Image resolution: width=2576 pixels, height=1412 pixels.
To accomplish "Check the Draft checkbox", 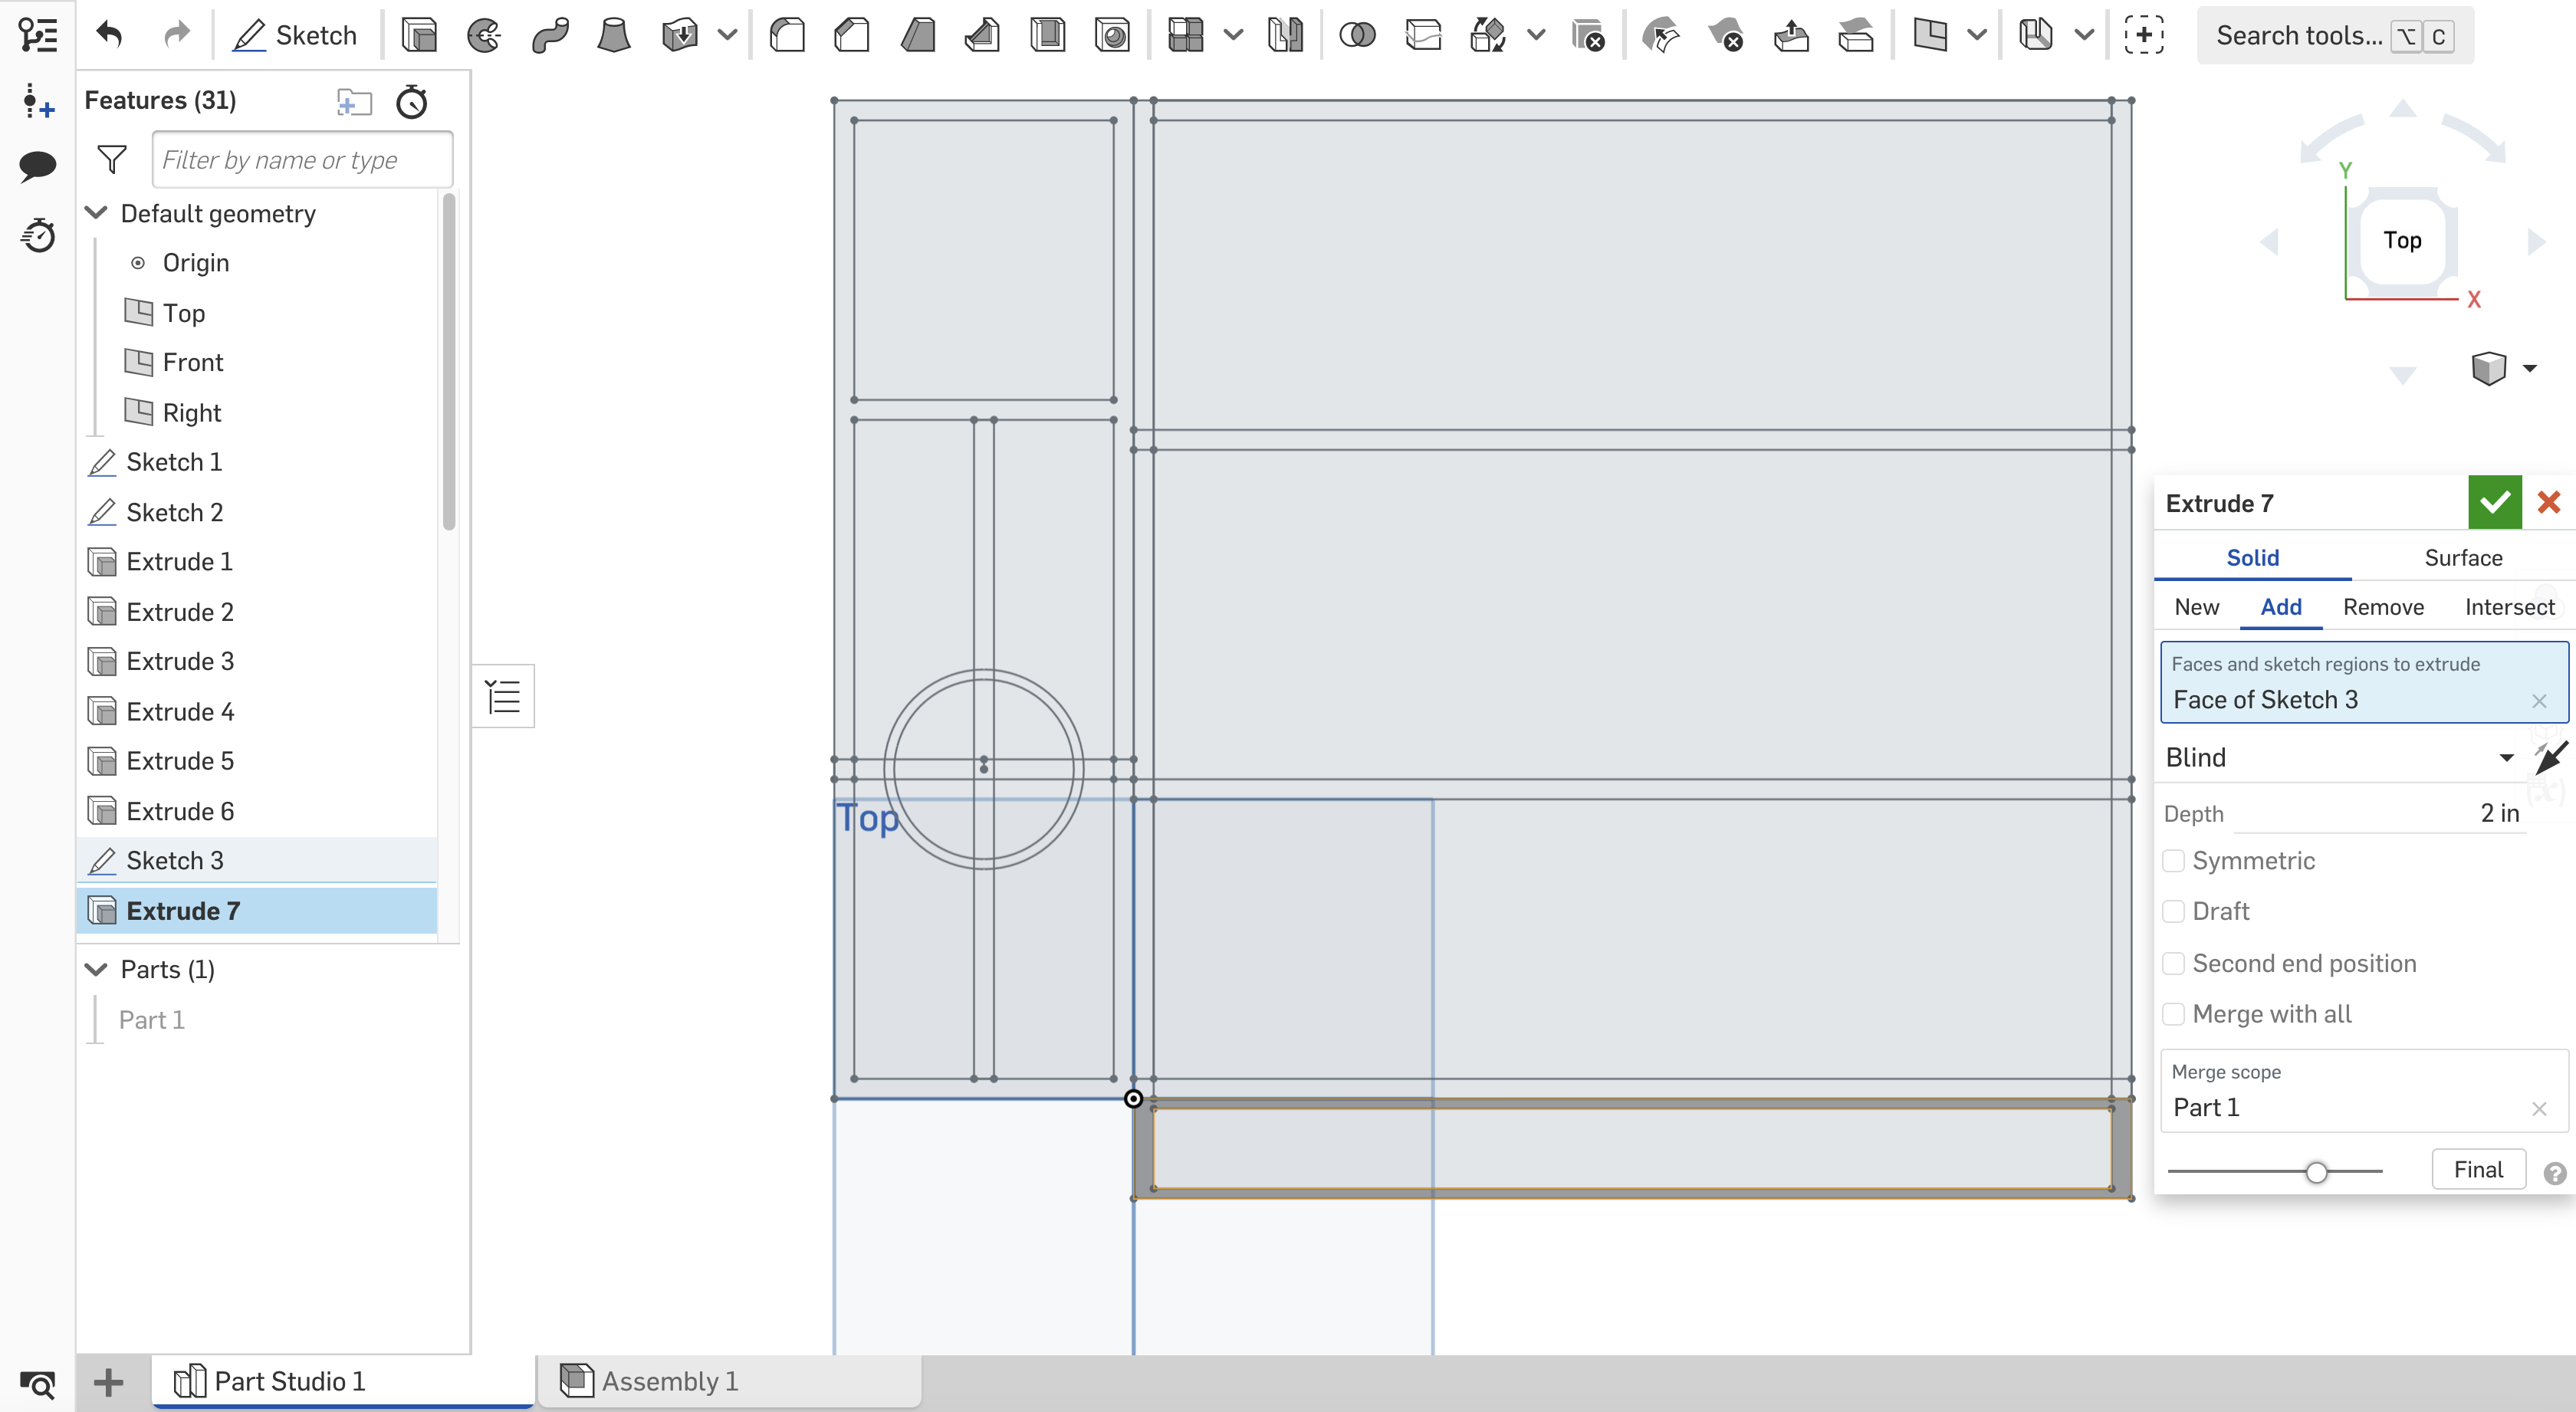I will 2173,910.
